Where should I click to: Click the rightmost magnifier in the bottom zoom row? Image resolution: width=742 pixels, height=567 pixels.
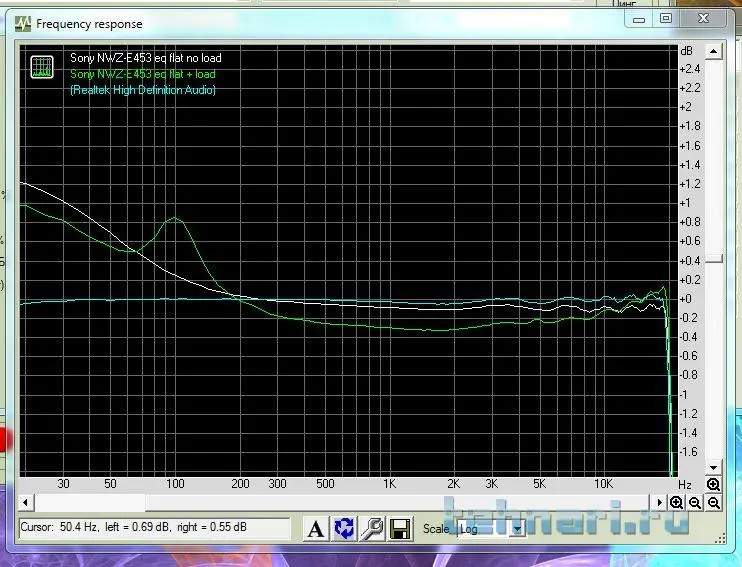pyautogui.click(x=713, y=502)
